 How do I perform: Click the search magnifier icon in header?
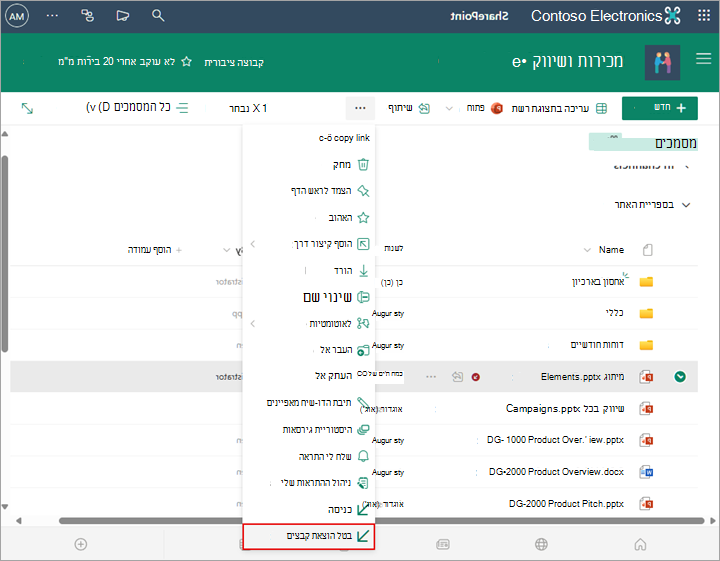[158, 16]
